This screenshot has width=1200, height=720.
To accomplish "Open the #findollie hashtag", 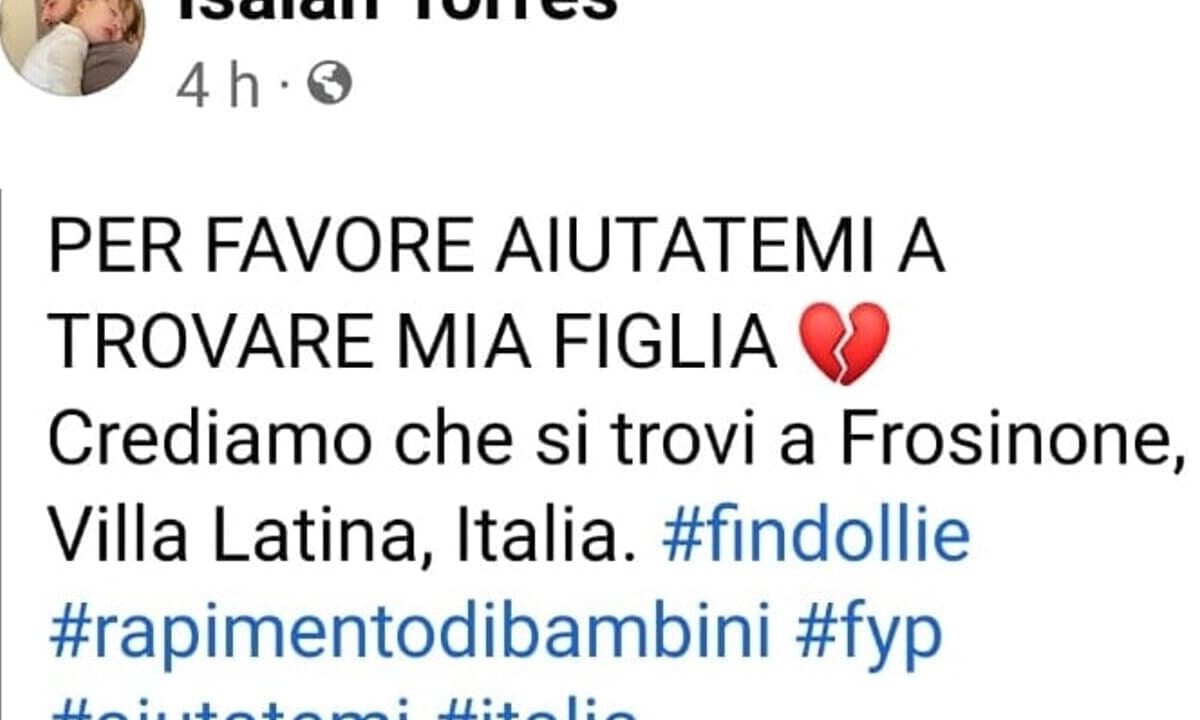I will pyautogui.click(x=816, y=537).
